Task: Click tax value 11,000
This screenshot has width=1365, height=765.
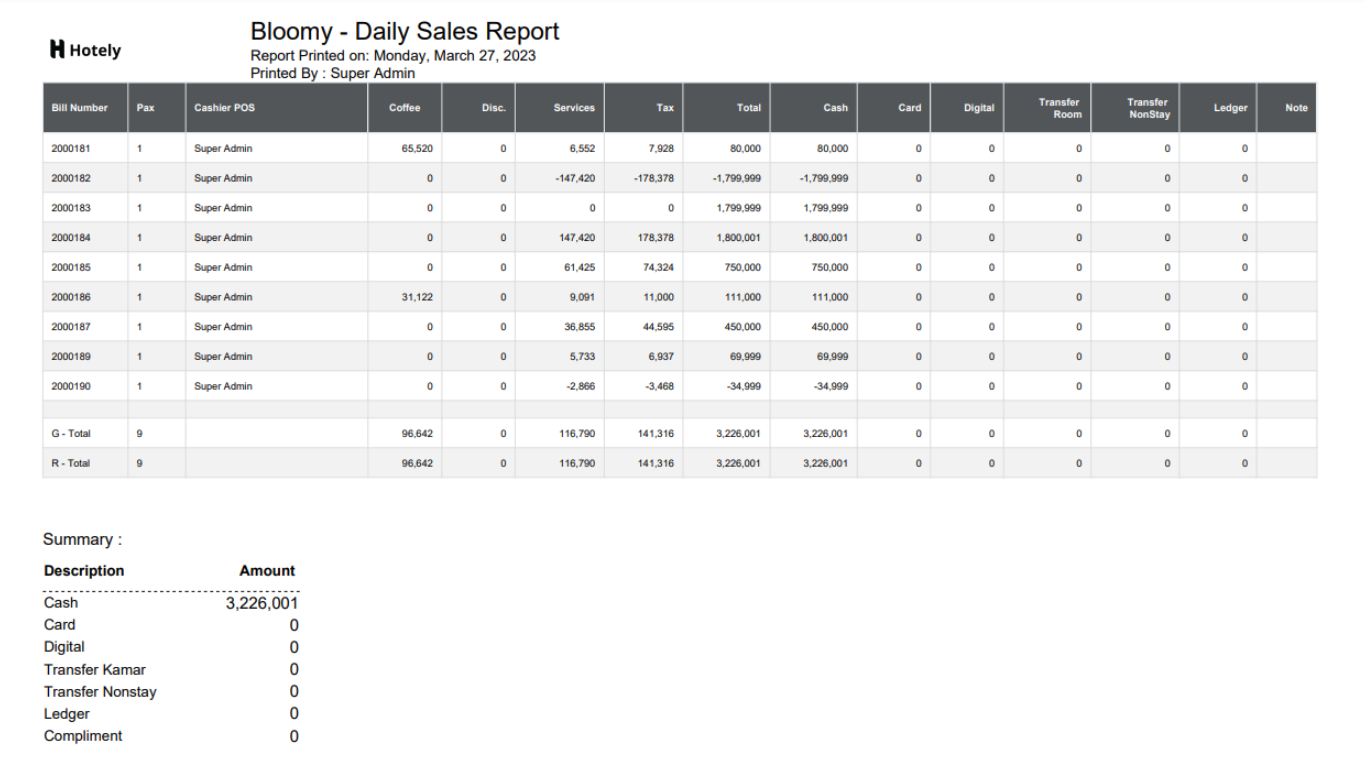Action: (x=659, y=297)
